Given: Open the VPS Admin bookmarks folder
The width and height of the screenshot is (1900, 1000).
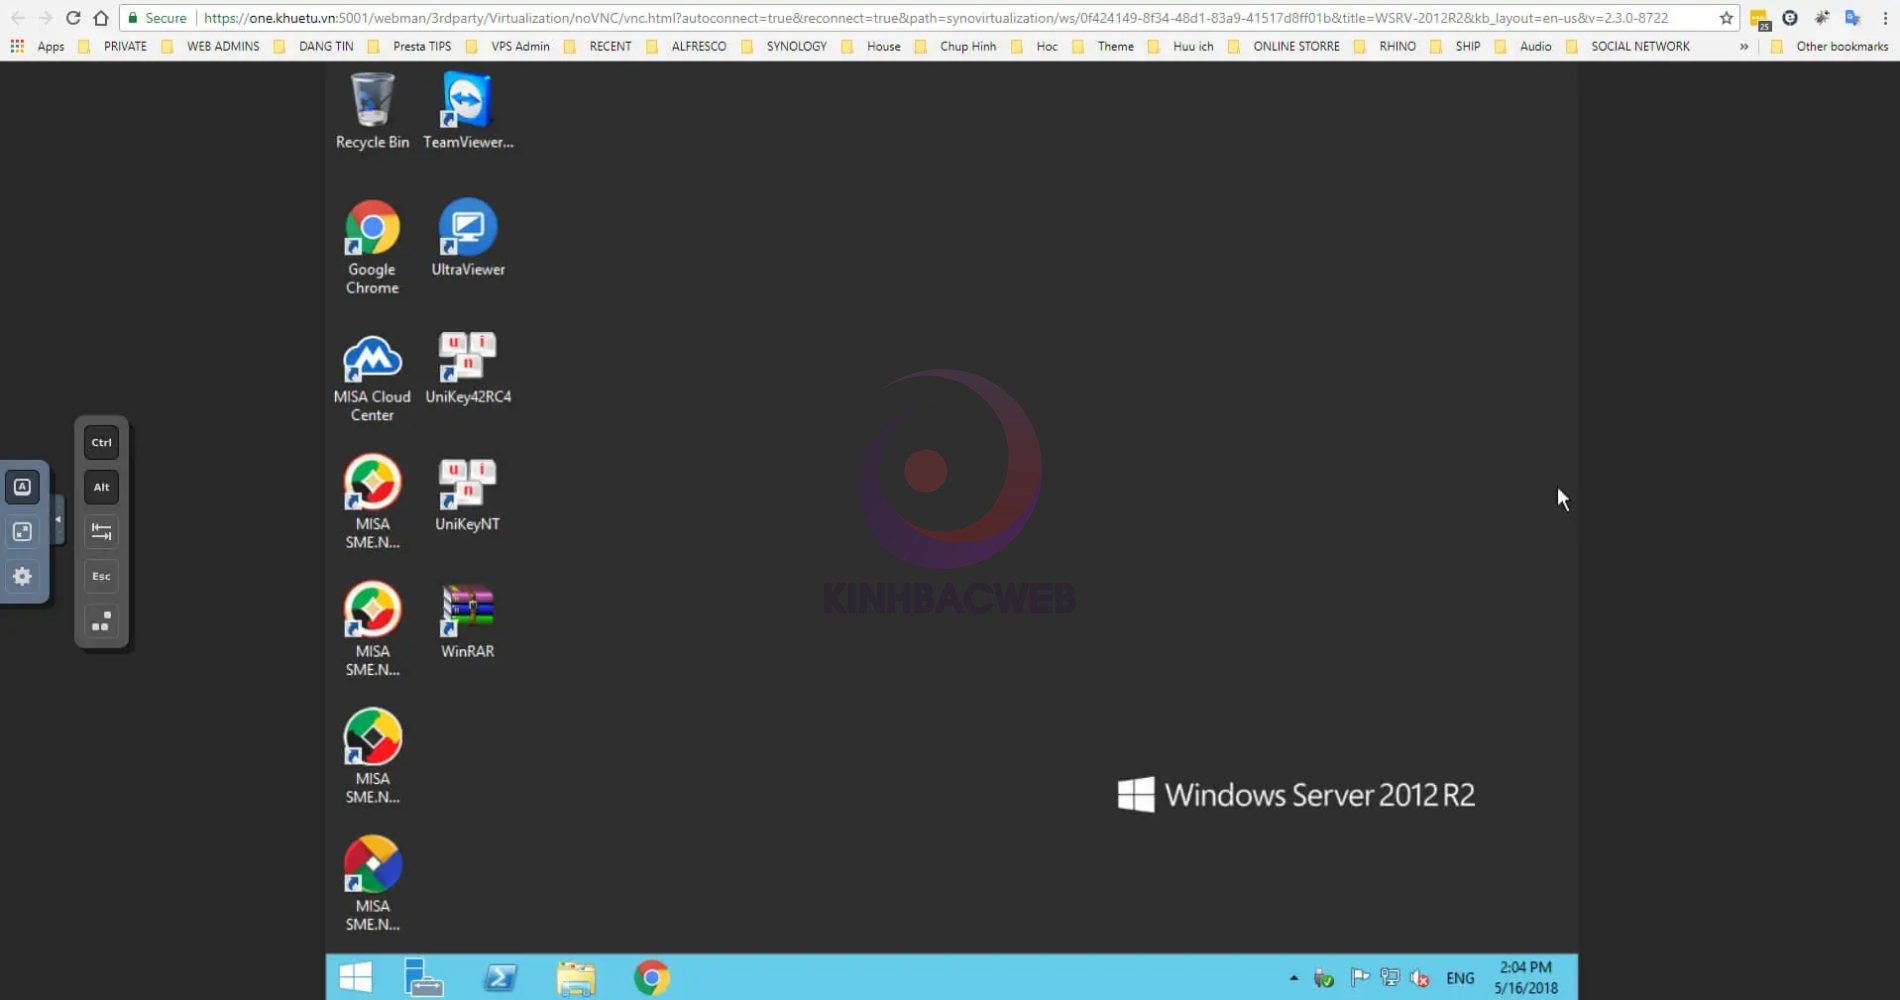Looking at the screenshot, I should click(508, 46).
